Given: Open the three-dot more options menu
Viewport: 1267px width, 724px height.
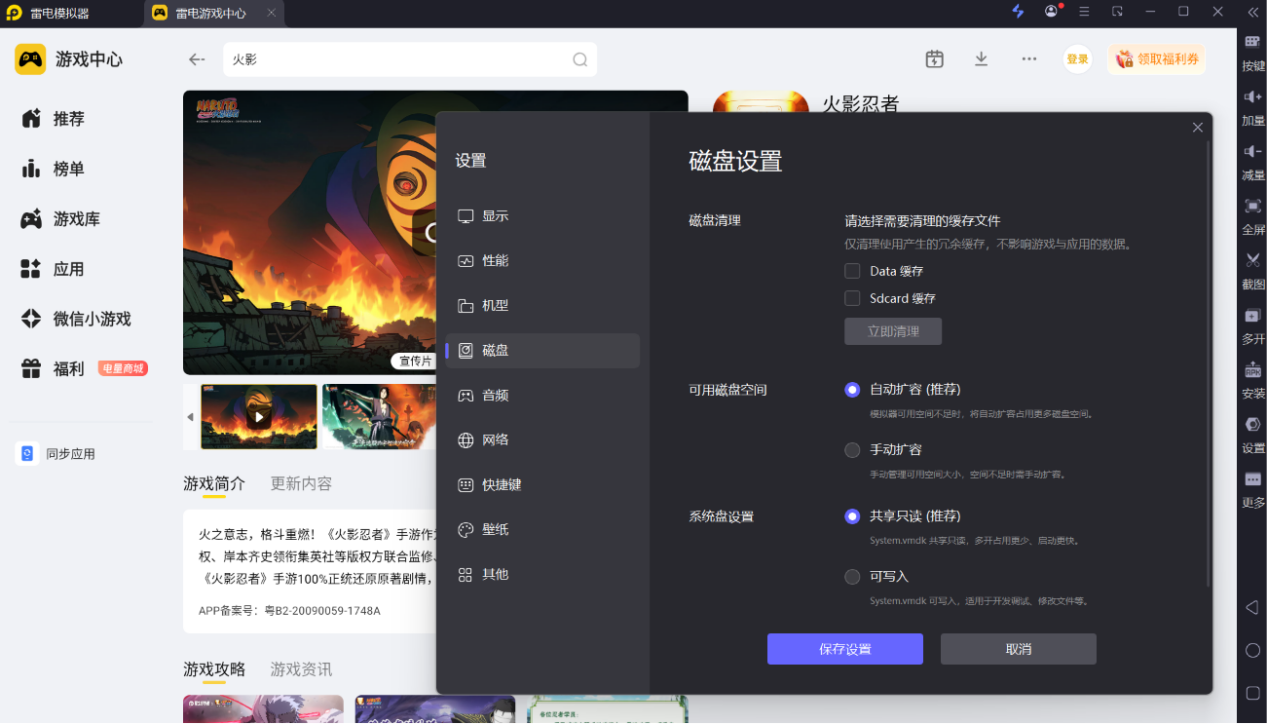Looking at the screenshot, I should (1029, 59).
